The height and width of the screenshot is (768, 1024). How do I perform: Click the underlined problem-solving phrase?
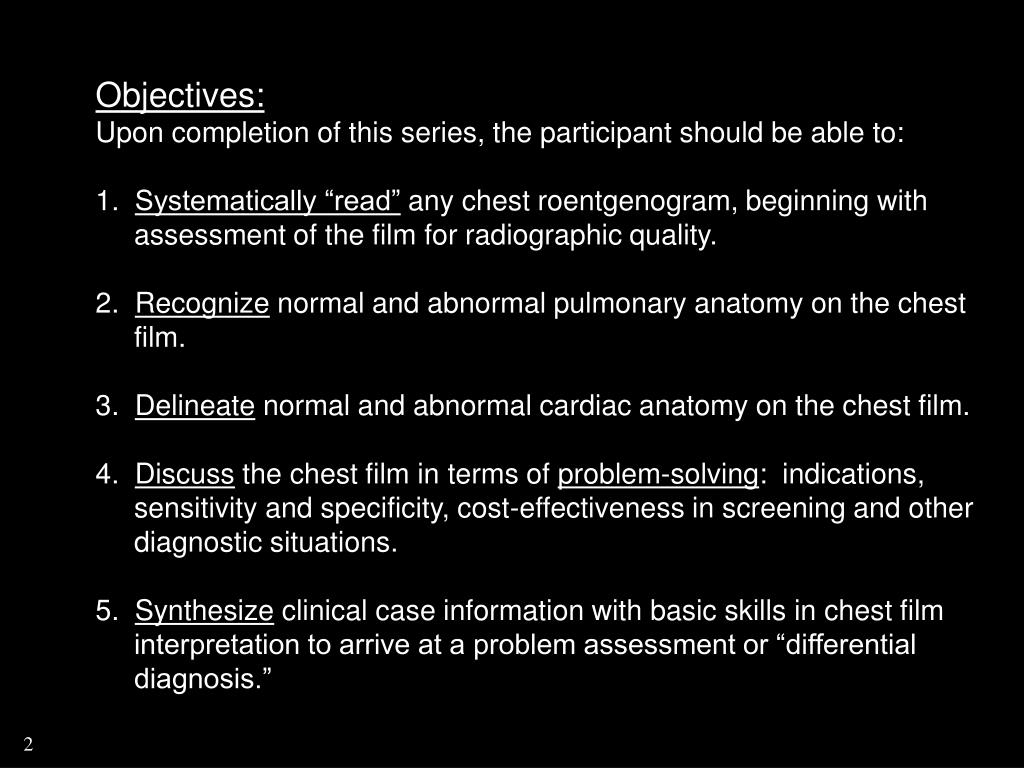658,475
